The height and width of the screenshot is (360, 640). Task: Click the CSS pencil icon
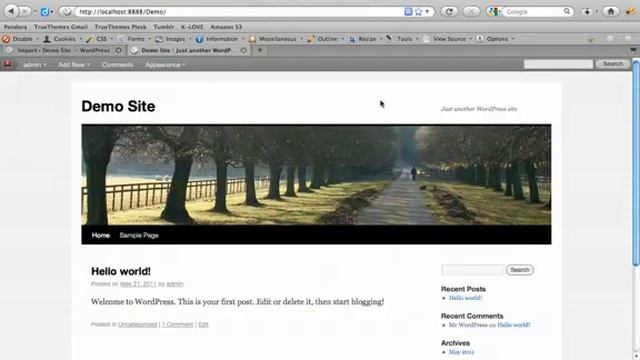tap(89, 39)
